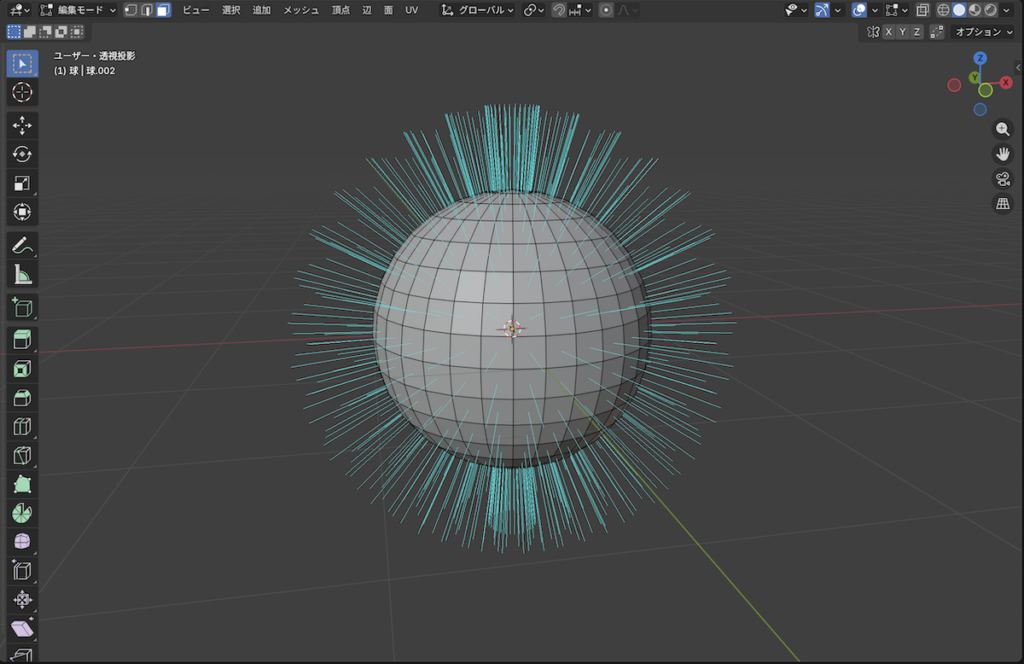Click the zoom magnifier viewport button
Screen dimensions: 1024x664
pyautogui.click(x=1002, y=129)
